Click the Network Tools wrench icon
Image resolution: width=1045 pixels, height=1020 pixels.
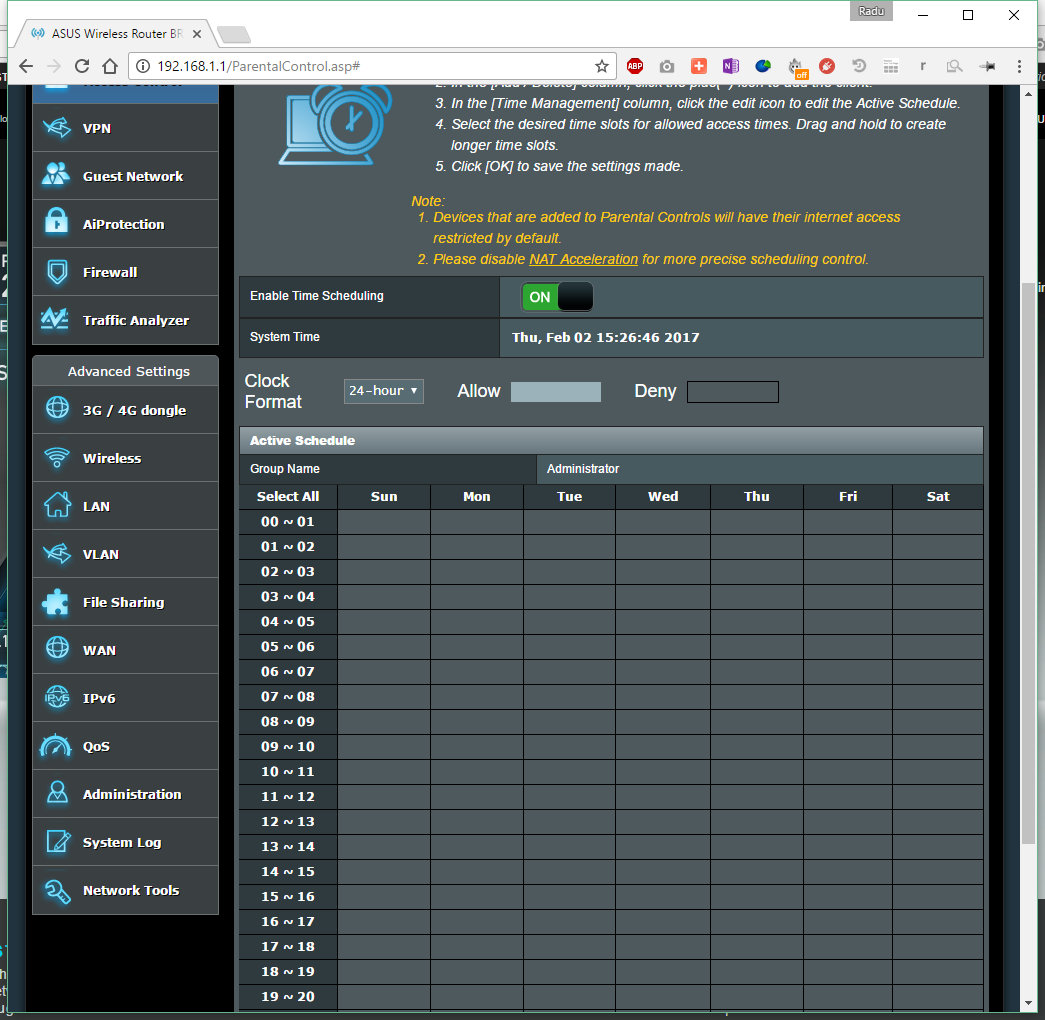(56, 890)
